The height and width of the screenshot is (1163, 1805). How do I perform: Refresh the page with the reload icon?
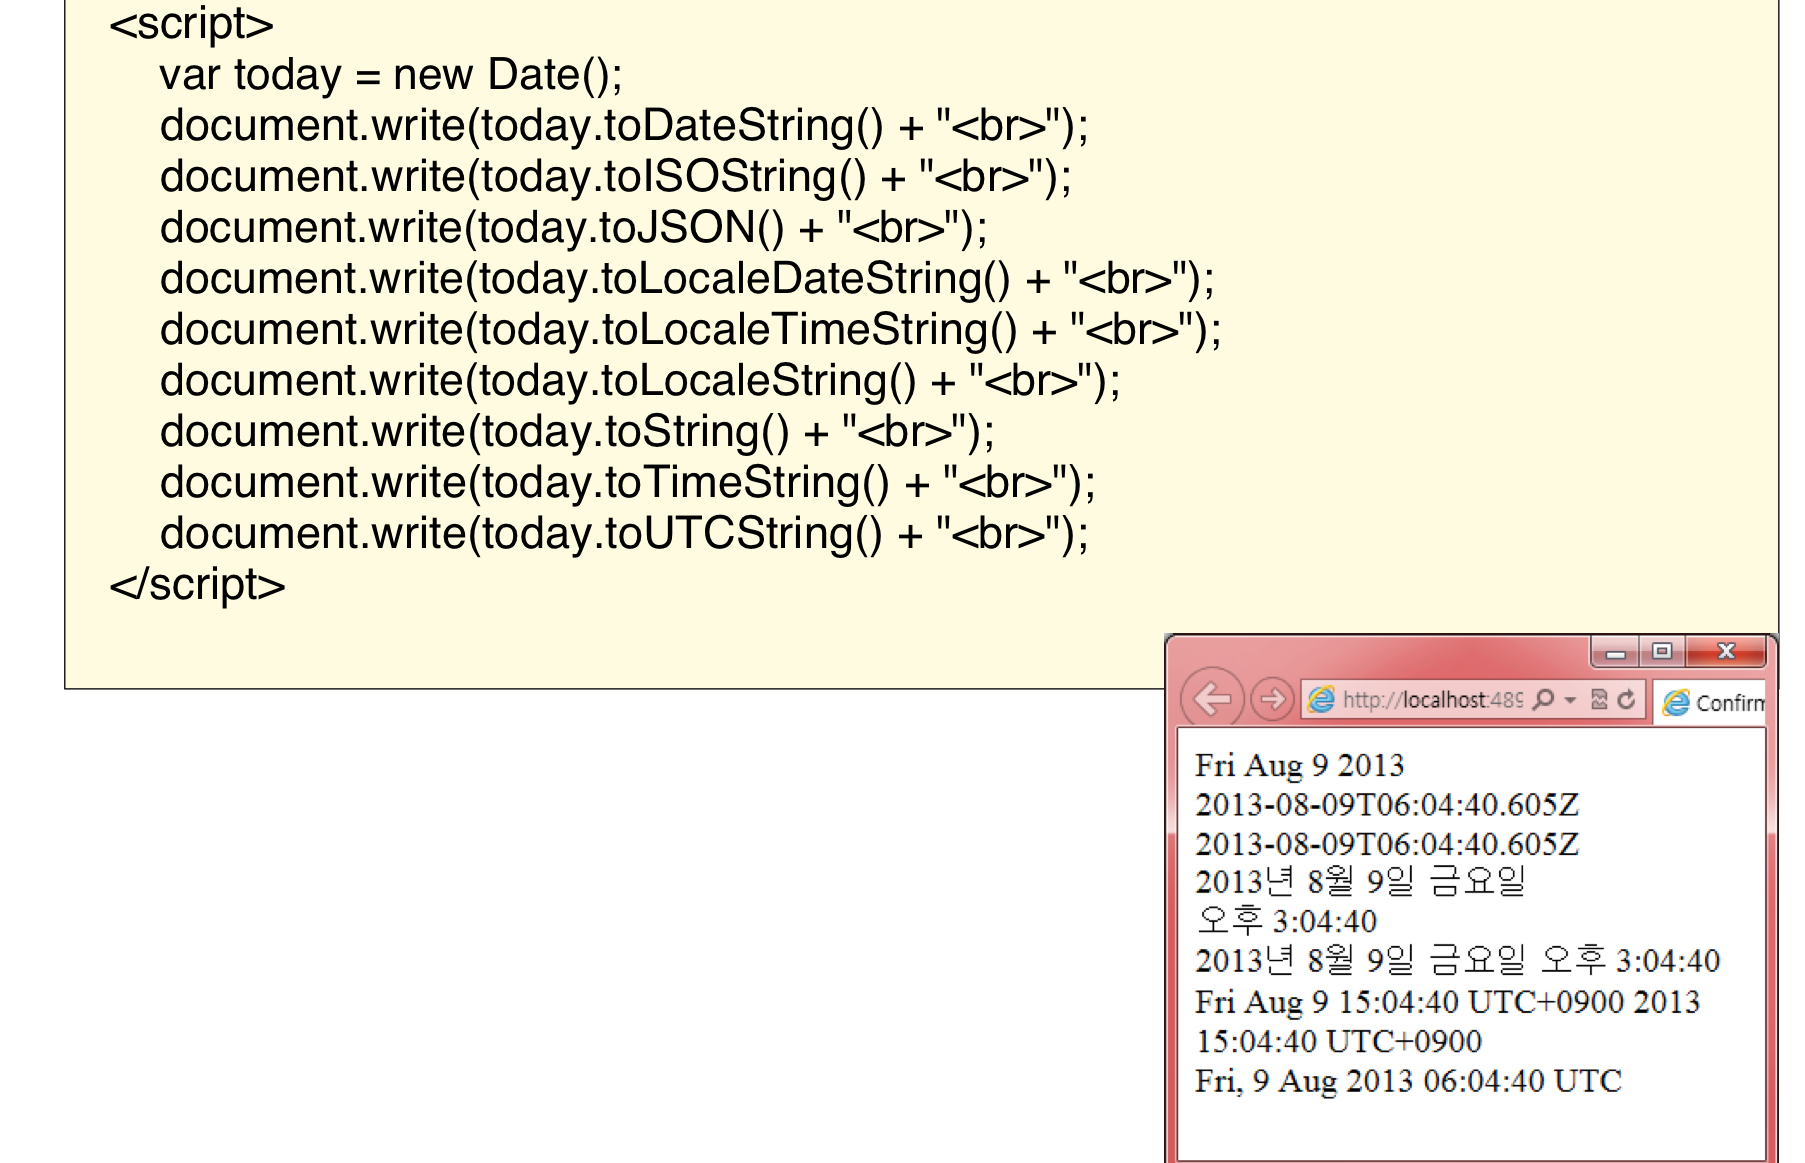[1627, 699]
